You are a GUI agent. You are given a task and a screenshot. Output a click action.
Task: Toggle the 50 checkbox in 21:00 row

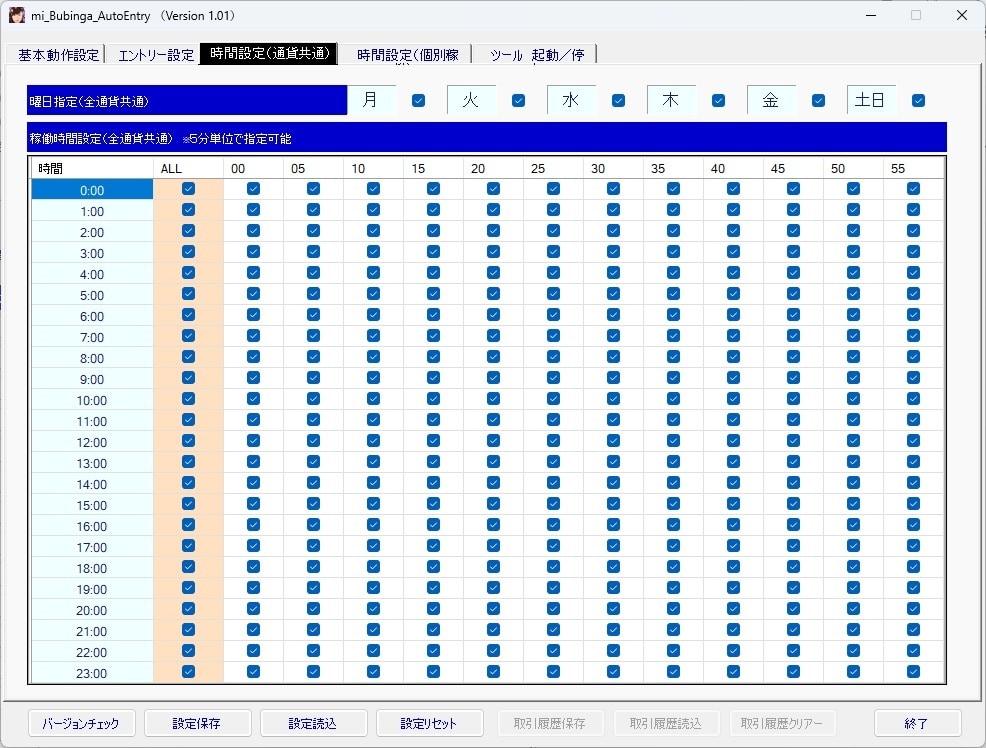tap(853, 630)
